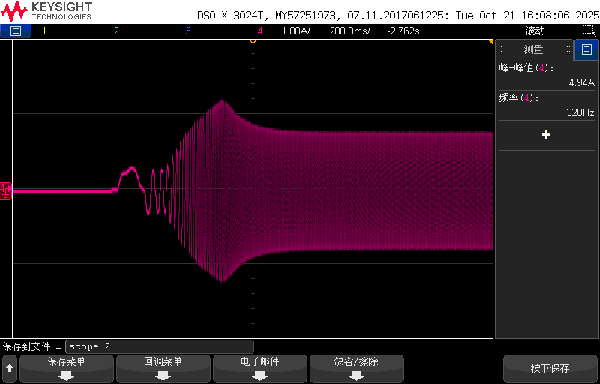Open the main menu icon at top-left

(15, 31)
